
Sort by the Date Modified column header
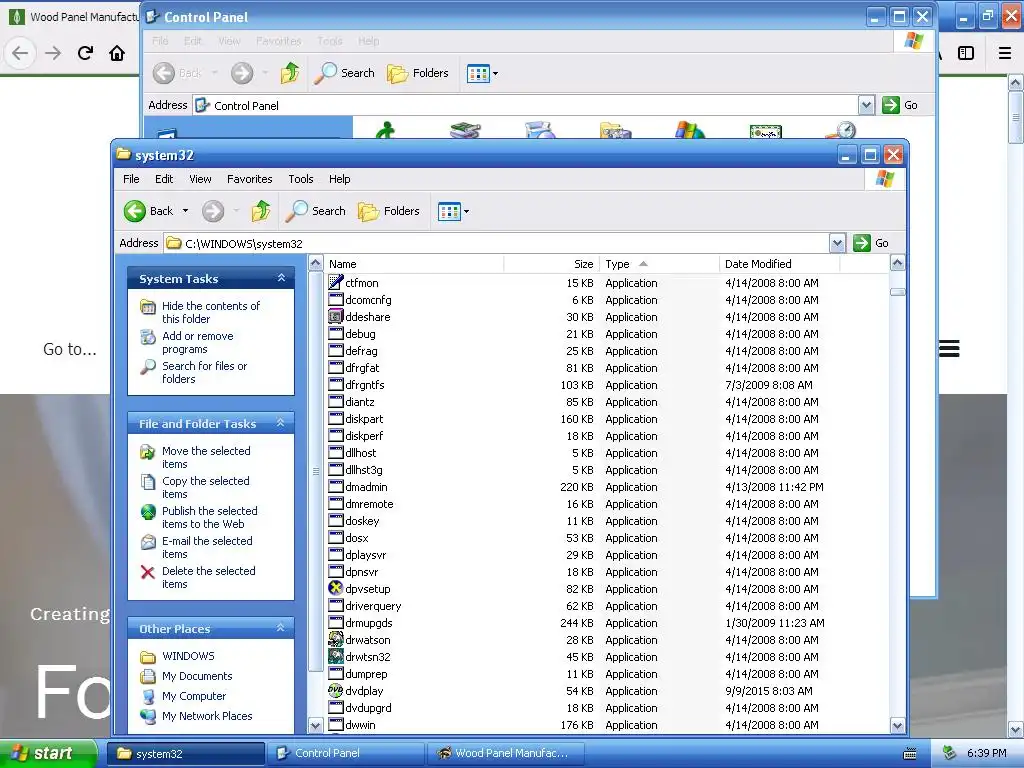click(x=778, y=264)
